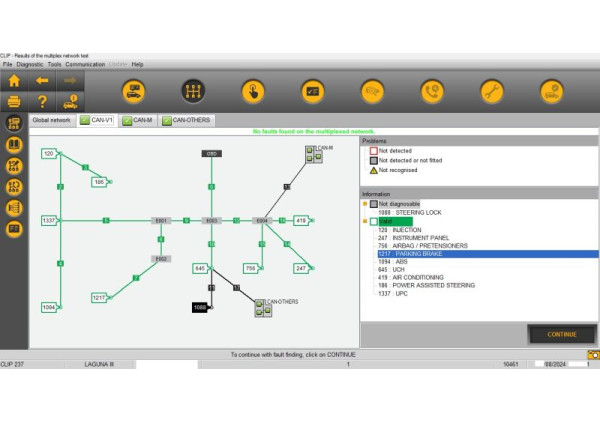Click the wrench repair tool icon

click(491, 91)
